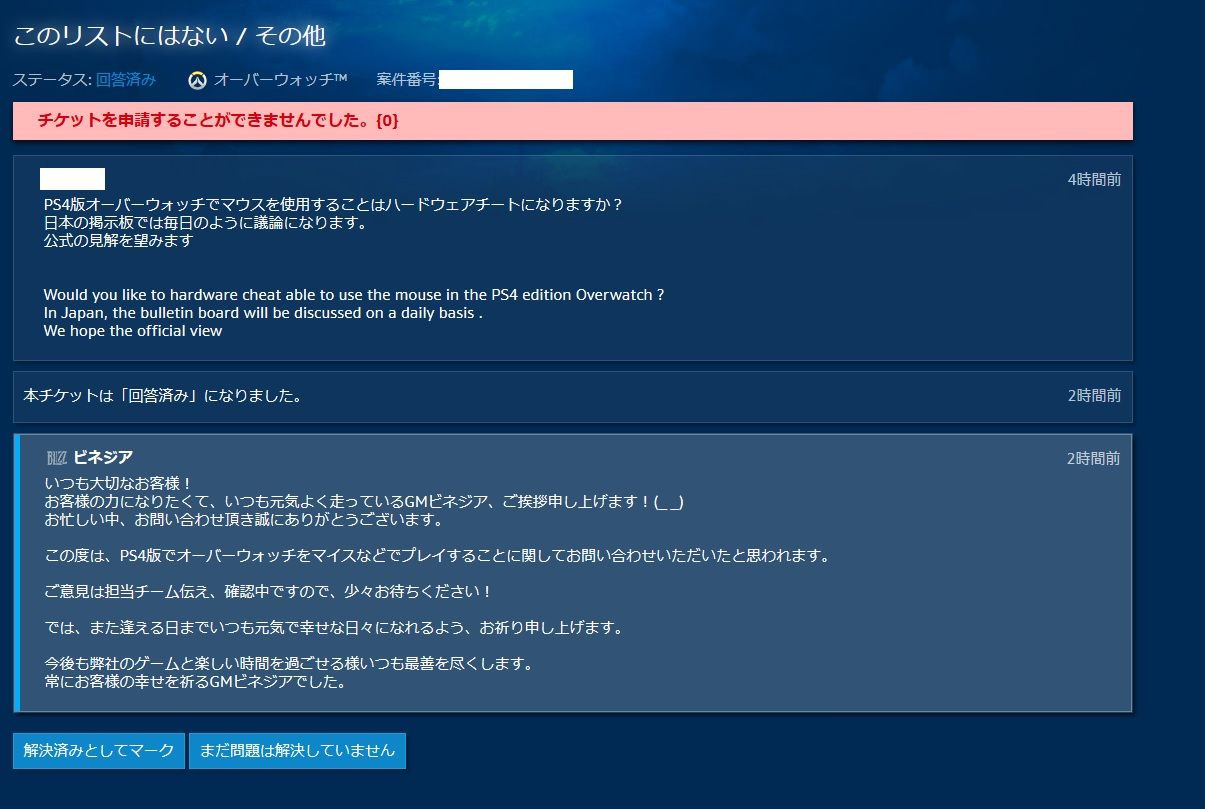Click the redacted username in the first message
The height and width of the screenshot is (809, 1205).
(x=72, y=180)
